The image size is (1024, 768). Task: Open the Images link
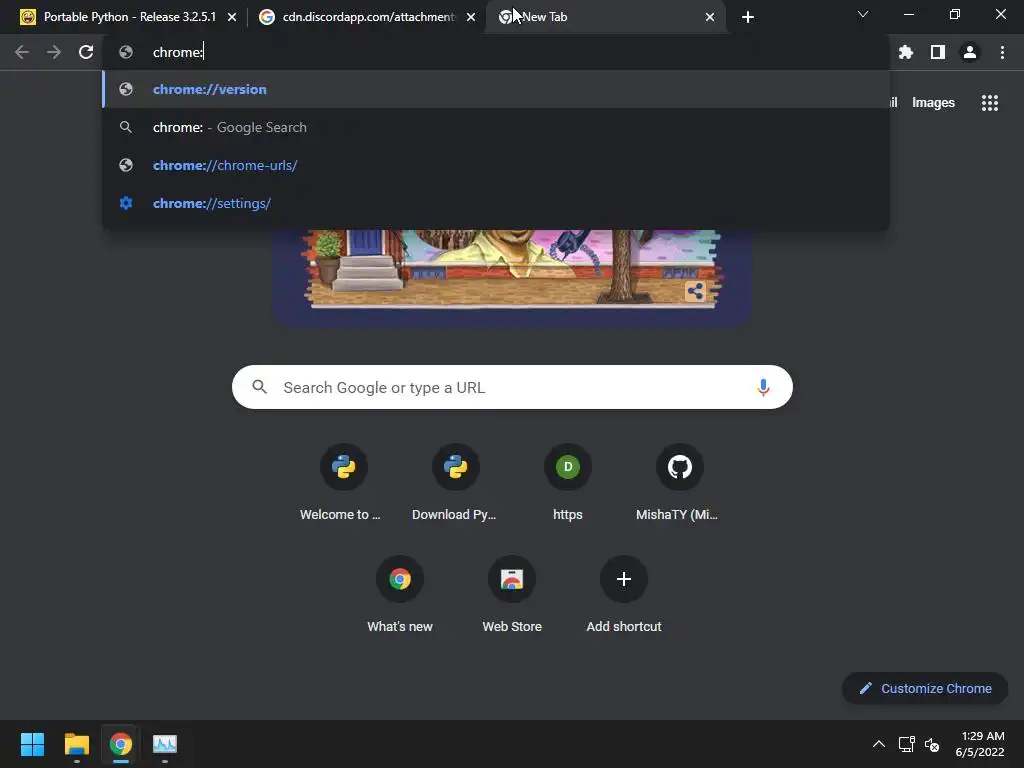(x=933, y=103)
